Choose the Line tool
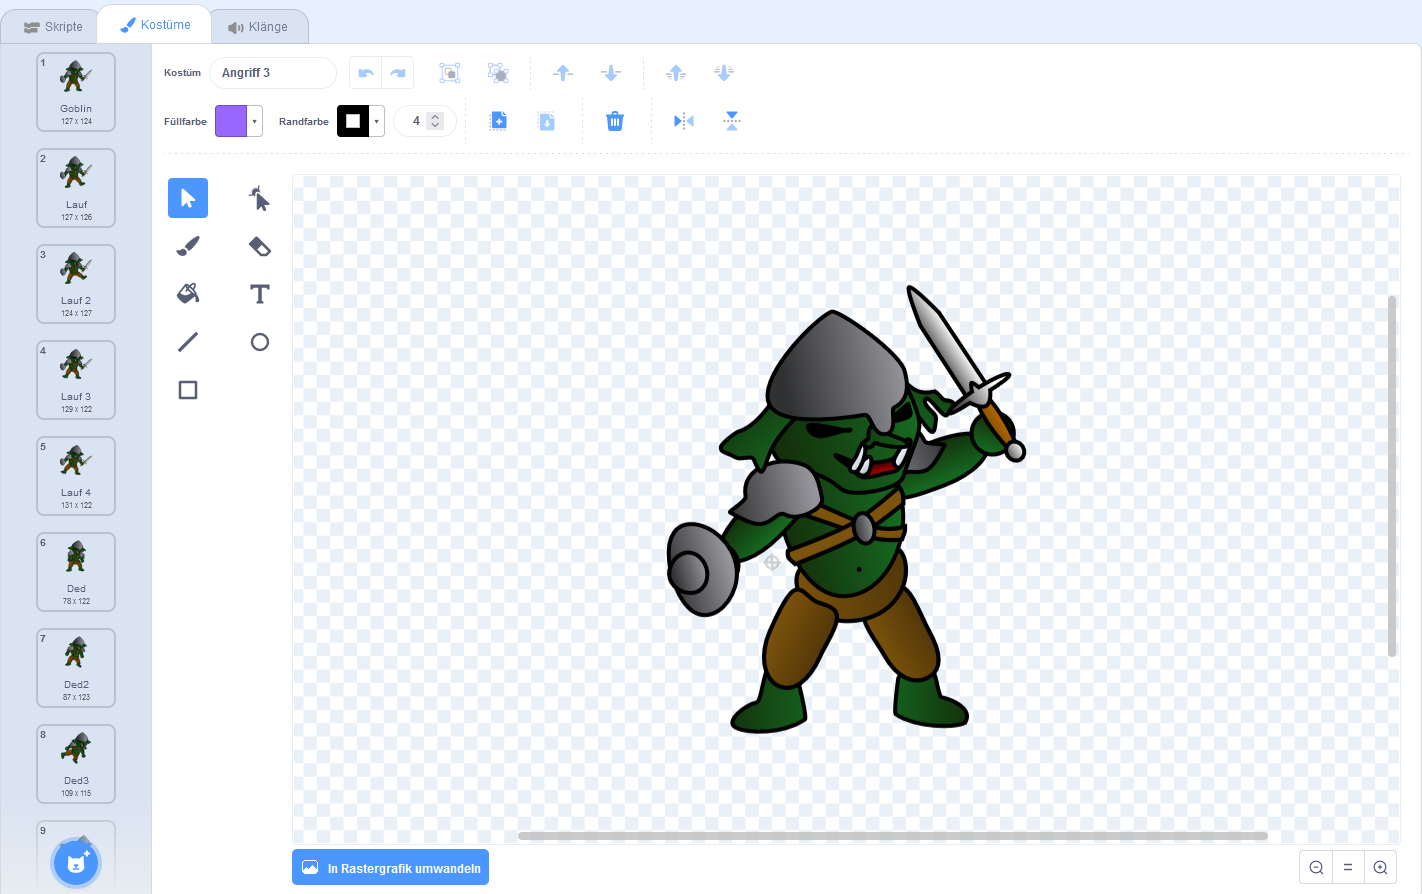This screenshot has height=894, width=1422. (x=188, y=342)
